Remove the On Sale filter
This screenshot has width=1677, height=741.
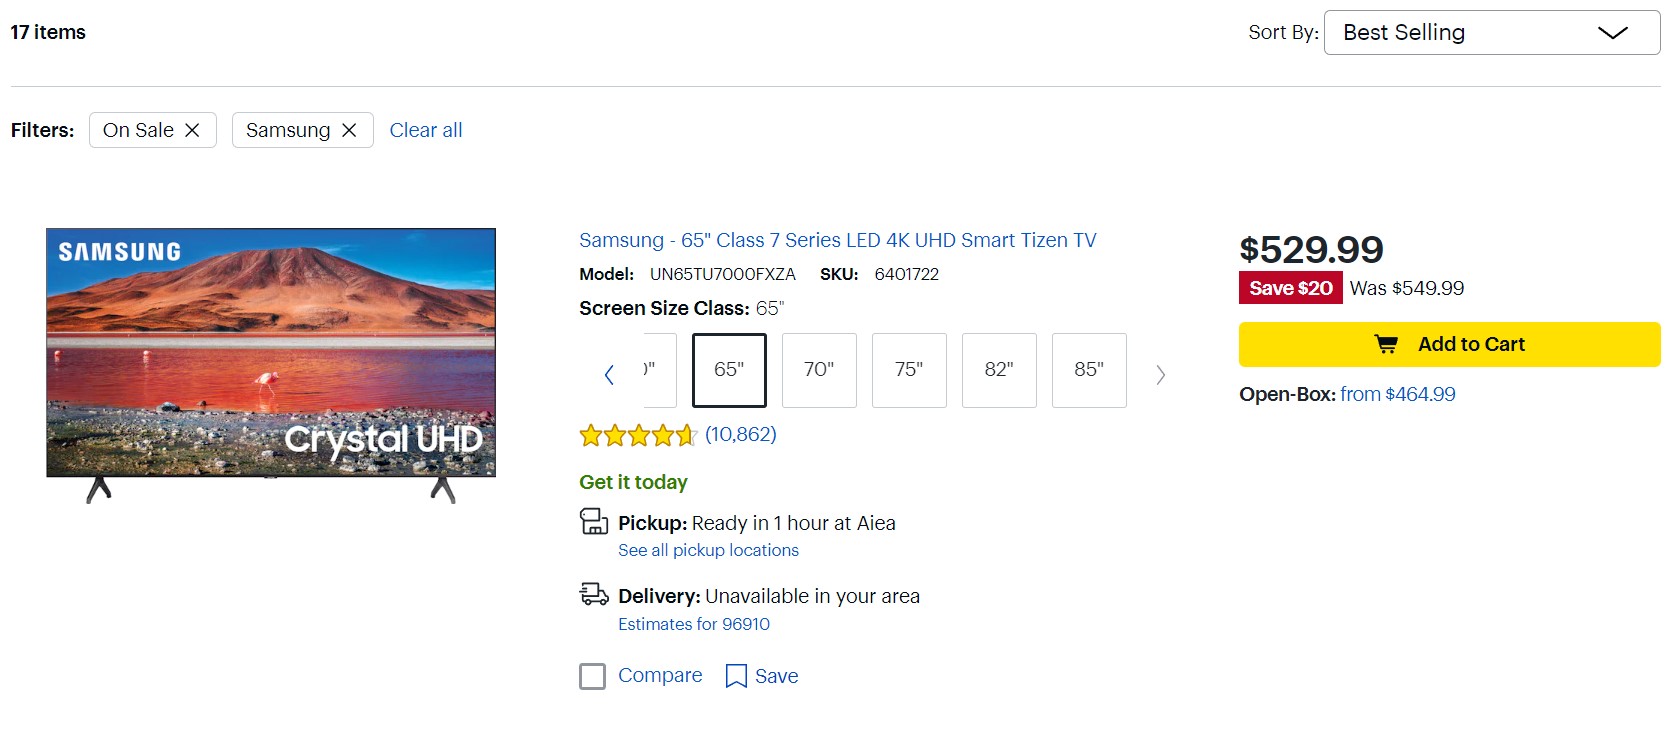click(192, 130)
